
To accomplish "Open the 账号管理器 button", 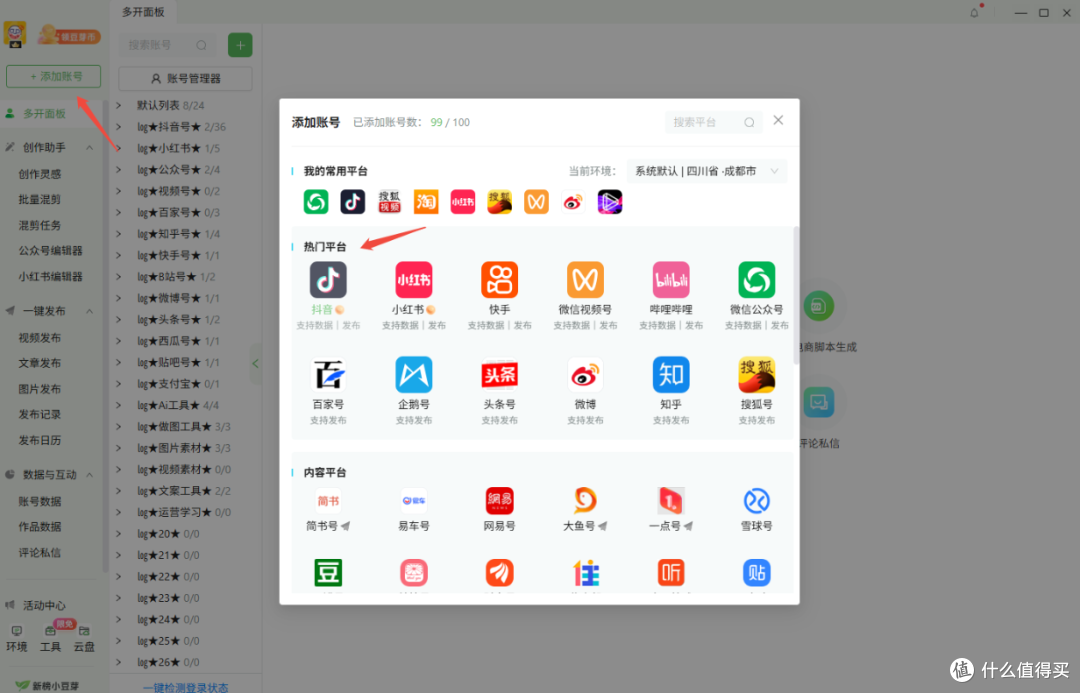I will tap(185, 79).
